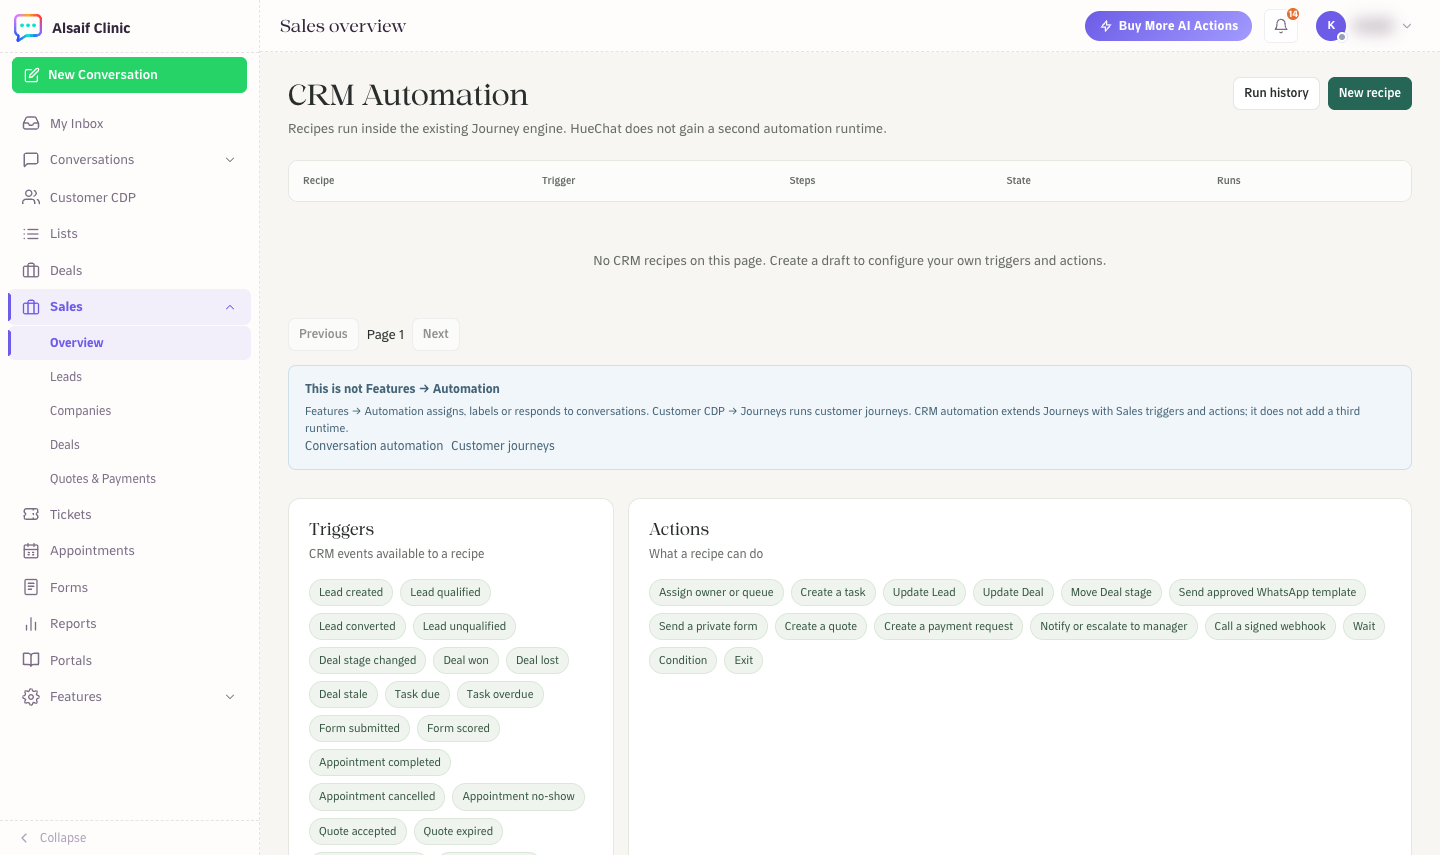The width and height of the screenshot is (1440, 855).
Task: Click the Deal lost trigger chip
Action: pos(537,660)
